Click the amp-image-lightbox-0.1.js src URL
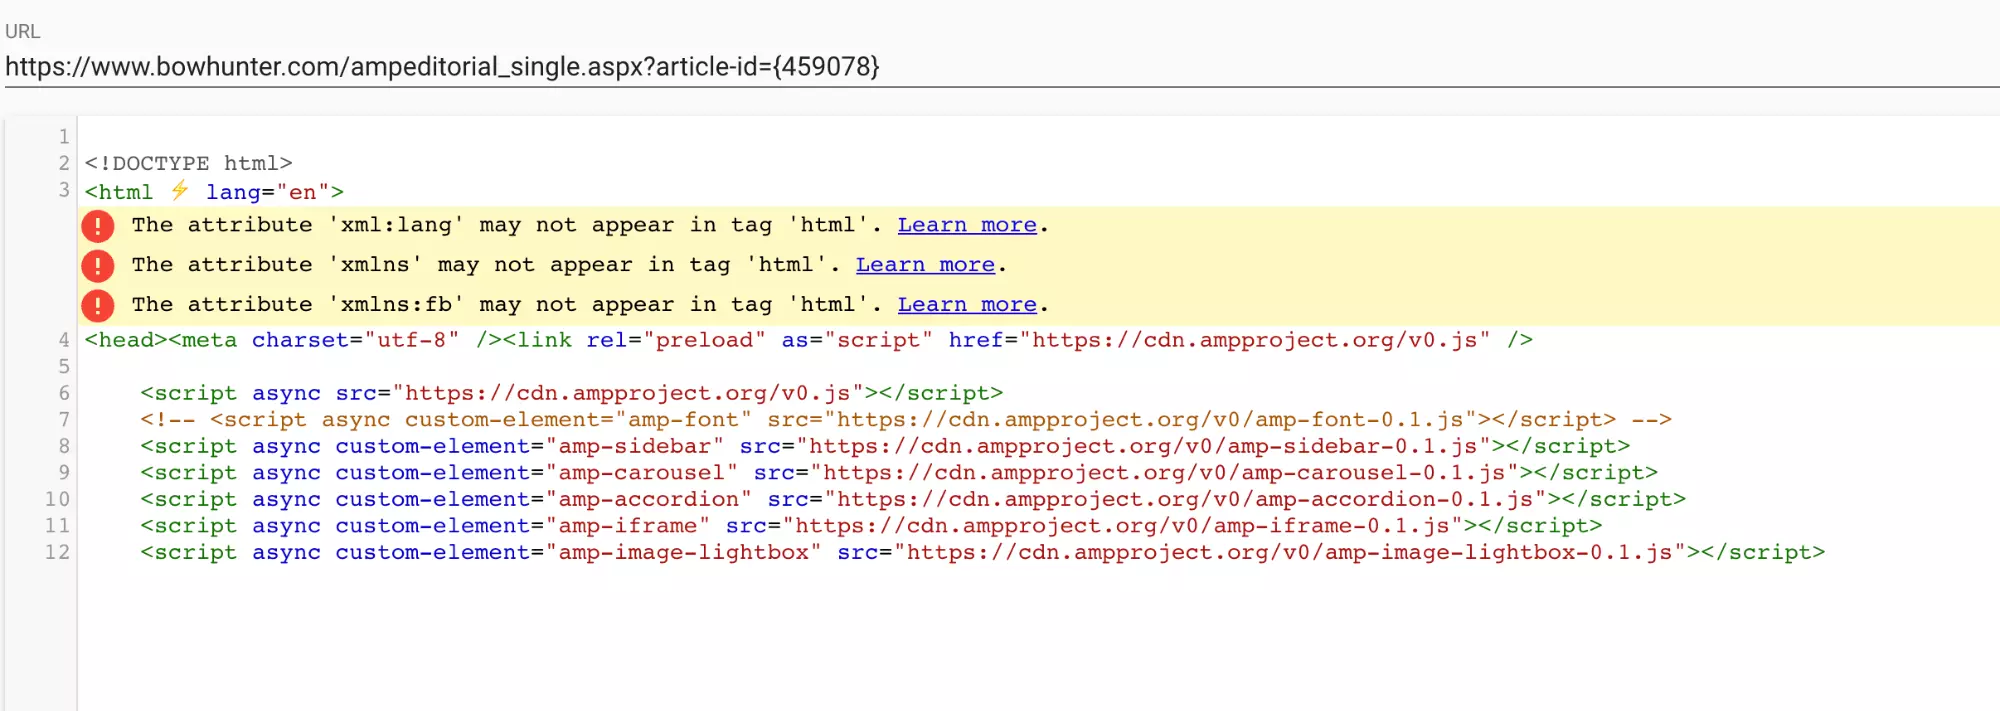This screenshot has height=711, width=2000. click(x=1290, y=552)
